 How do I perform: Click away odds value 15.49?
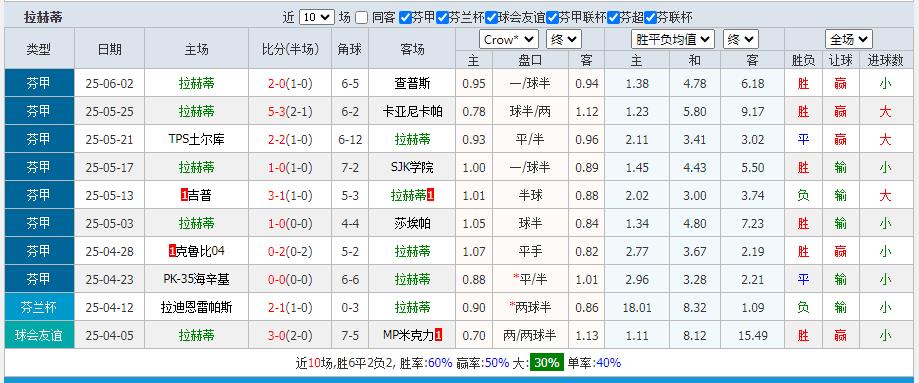click(x=753, y=335)
